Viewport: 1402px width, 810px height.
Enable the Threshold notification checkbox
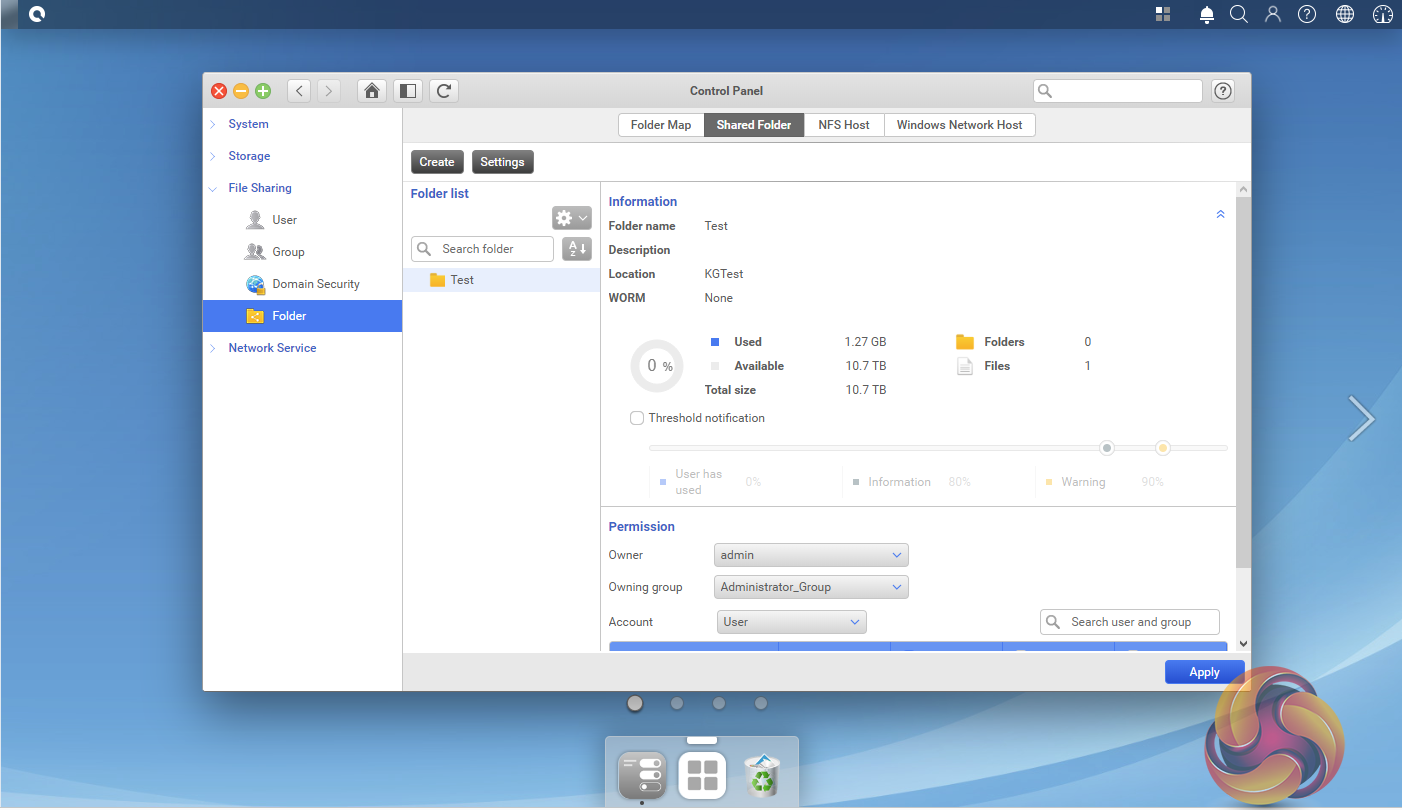point(637,418)
